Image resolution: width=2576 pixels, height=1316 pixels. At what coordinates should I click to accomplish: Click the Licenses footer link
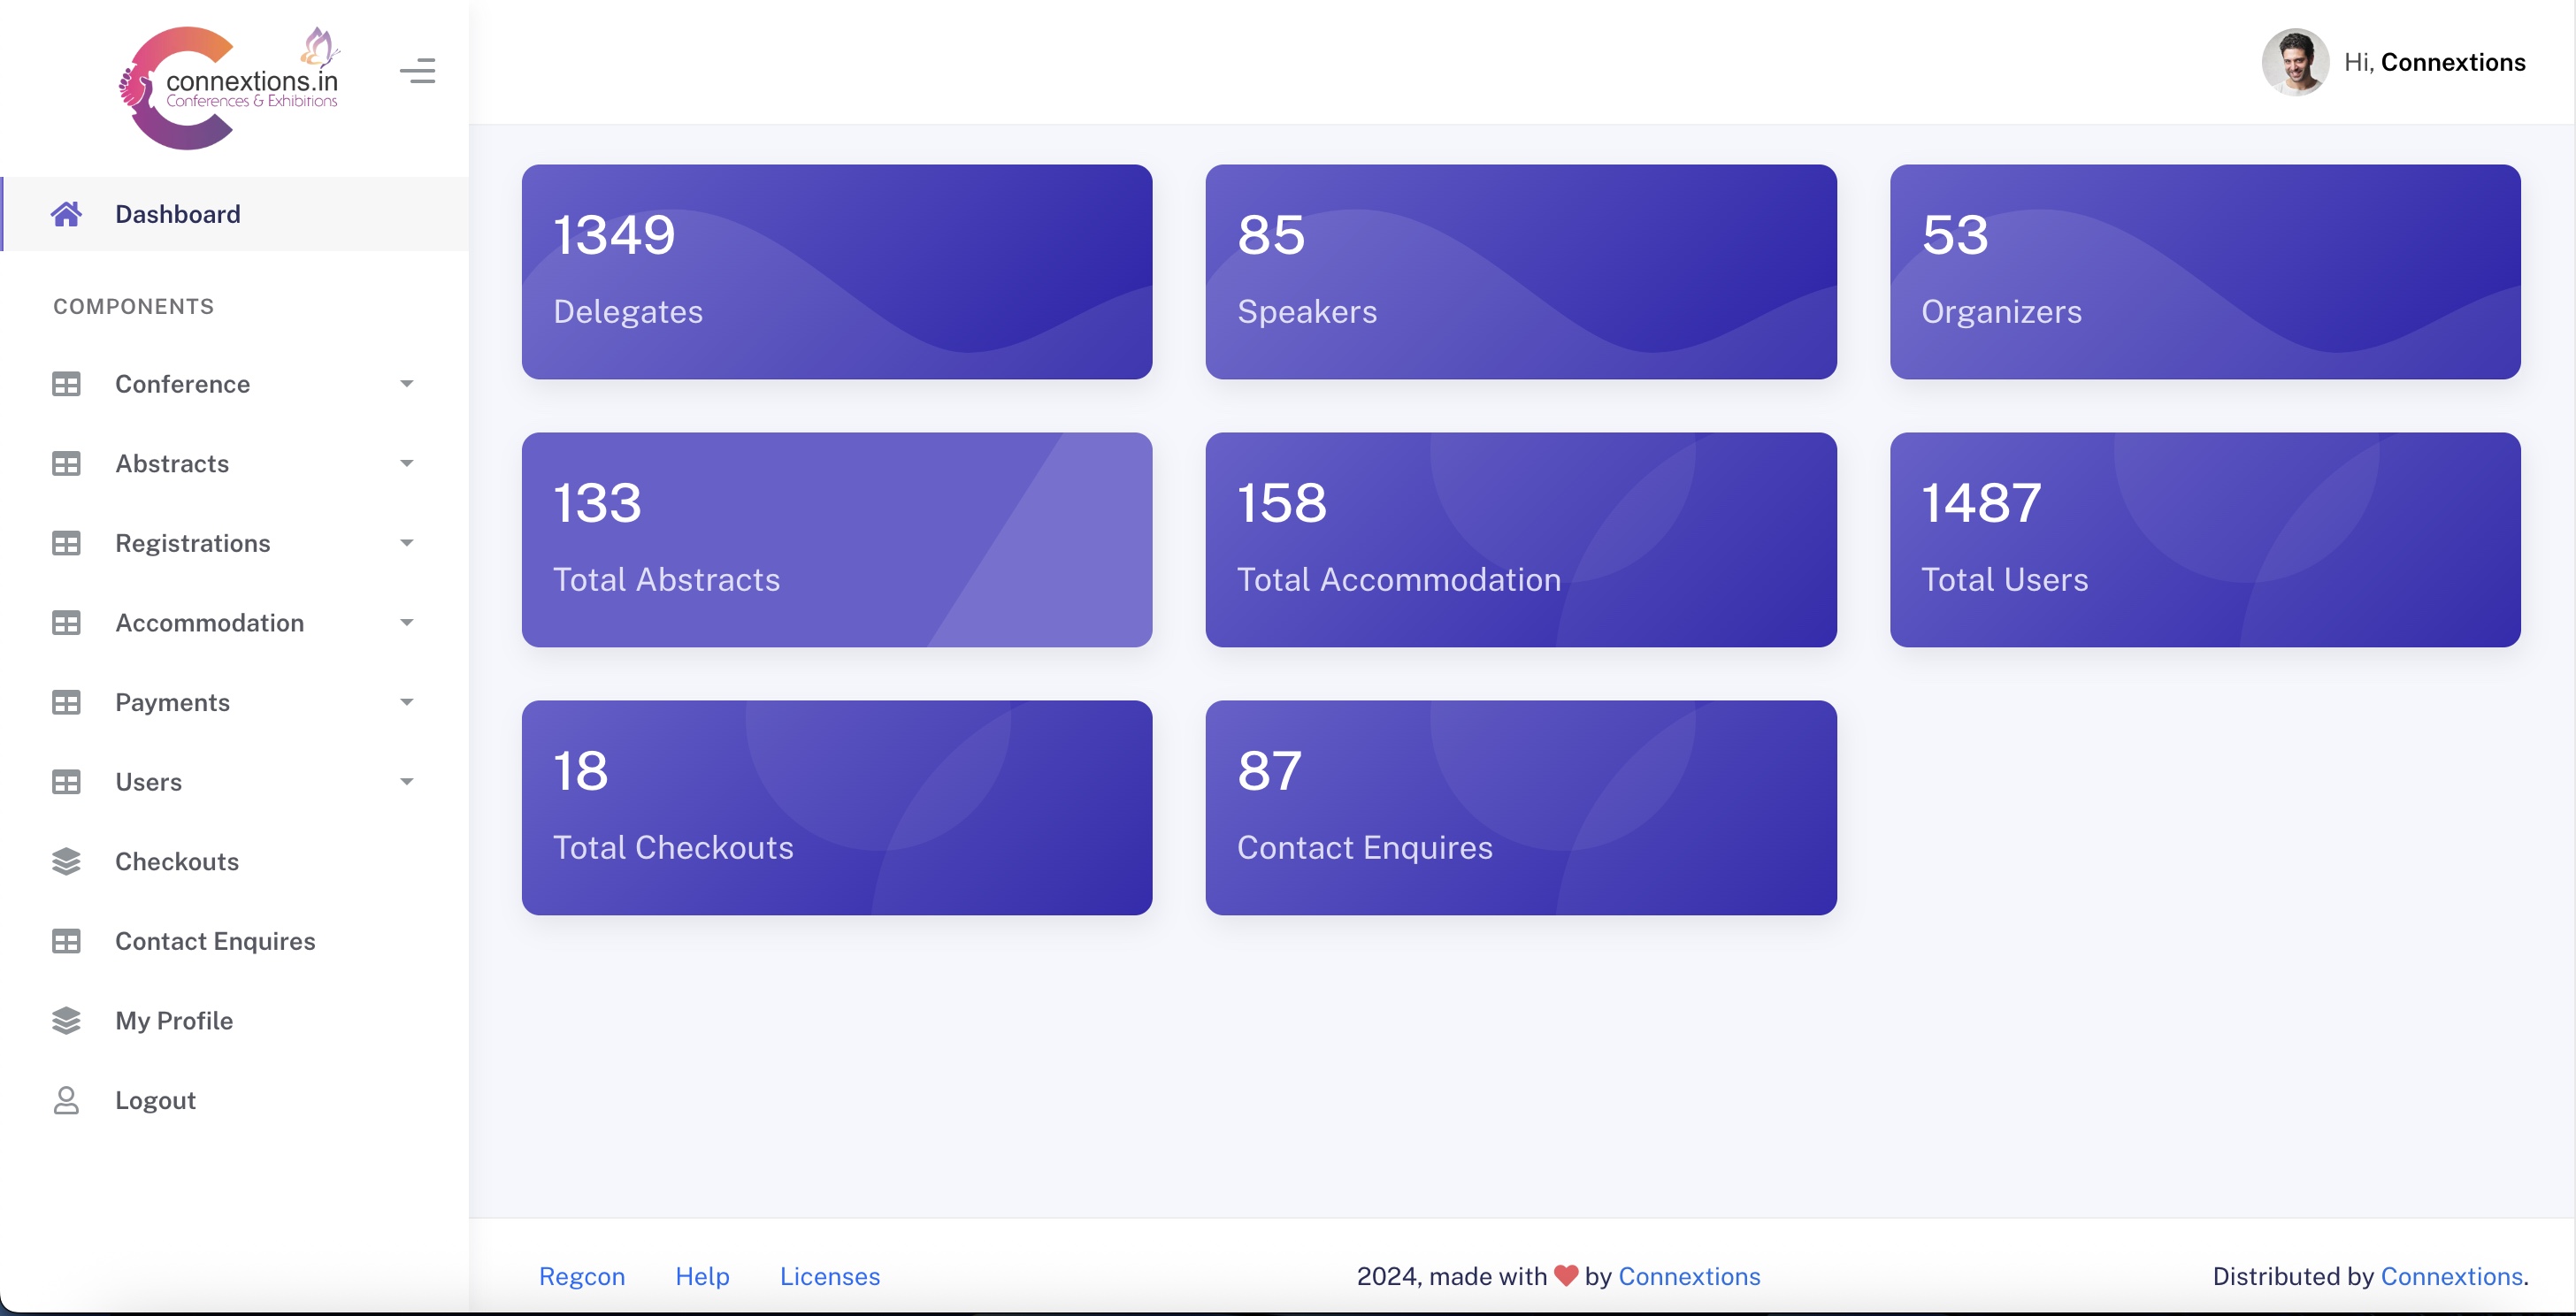point(829,1276)
